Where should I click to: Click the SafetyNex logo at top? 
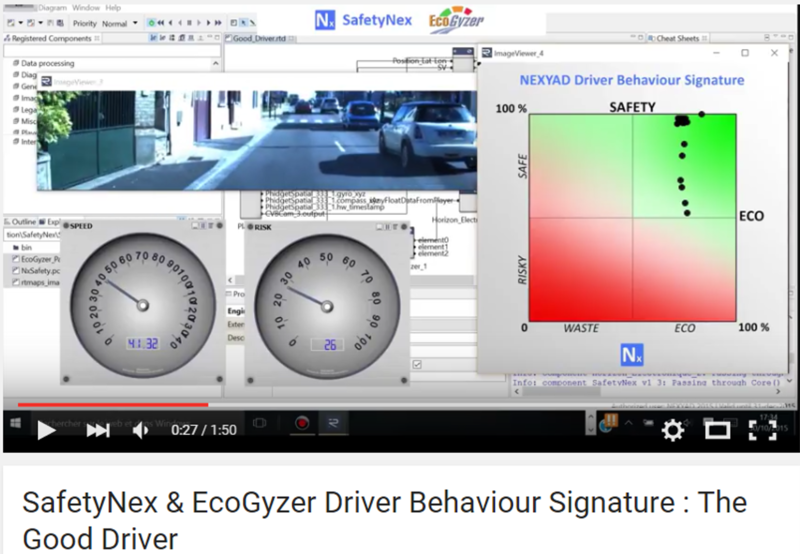point(363,20)
